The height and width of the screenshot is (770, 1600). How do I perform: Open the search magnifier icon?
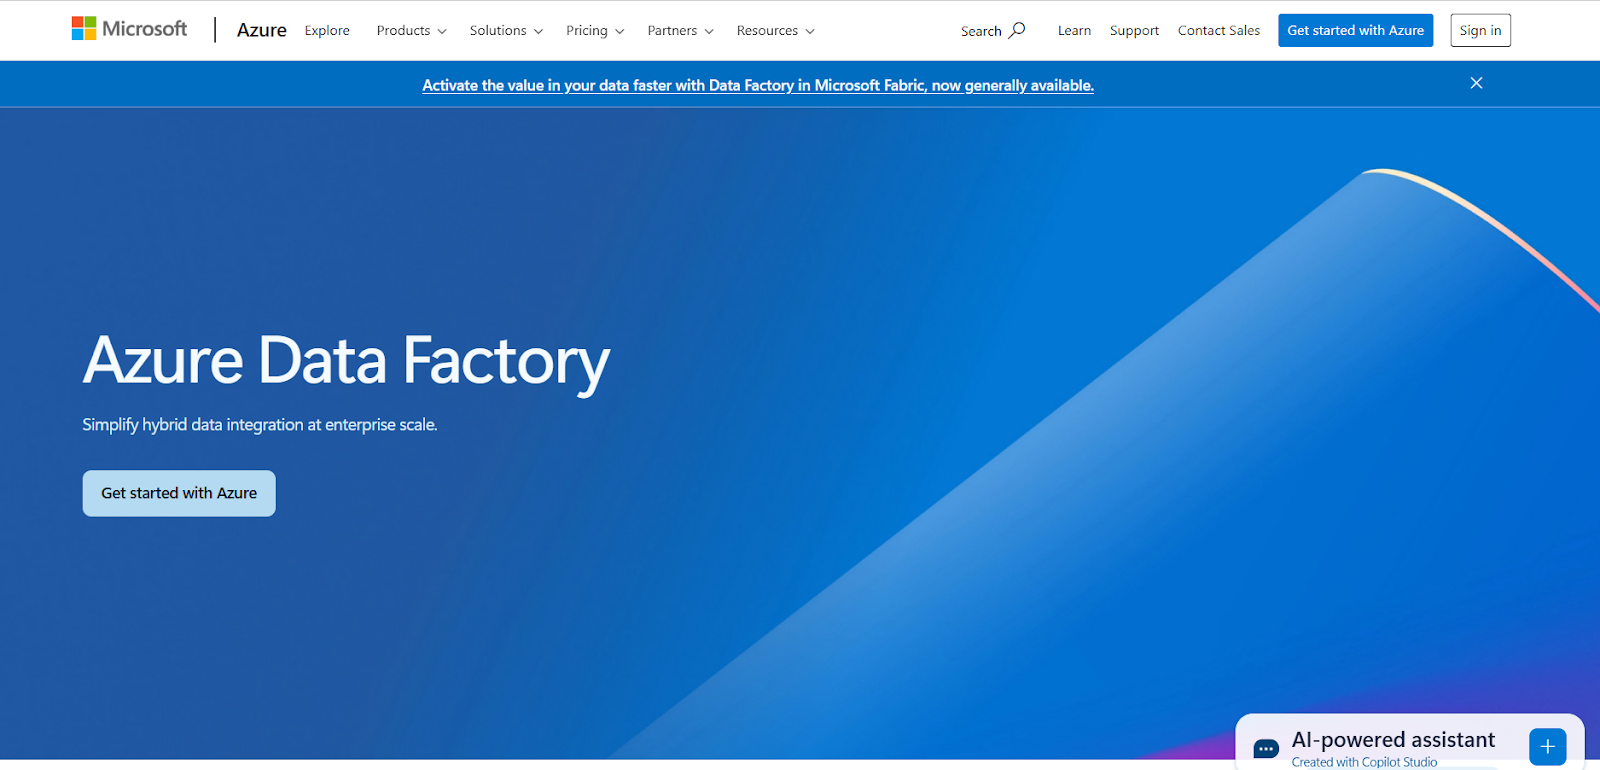click(x=1017, y=30)
